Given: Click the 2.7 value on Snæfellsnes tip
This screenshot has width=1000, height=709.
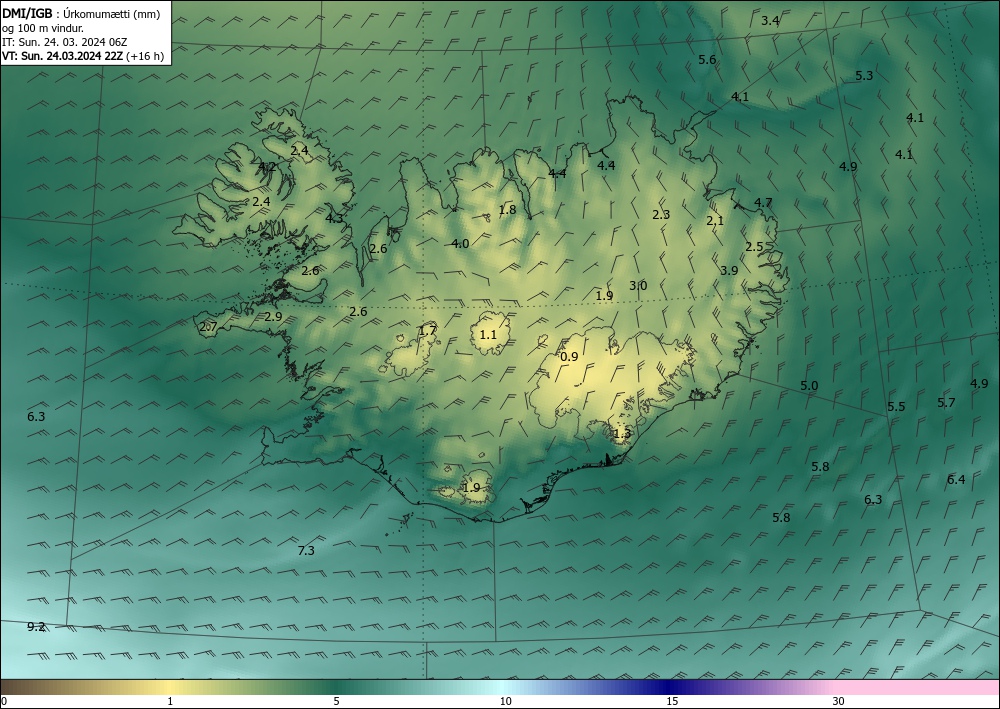Looking at the screenshot, I should [x=209, y=326].
